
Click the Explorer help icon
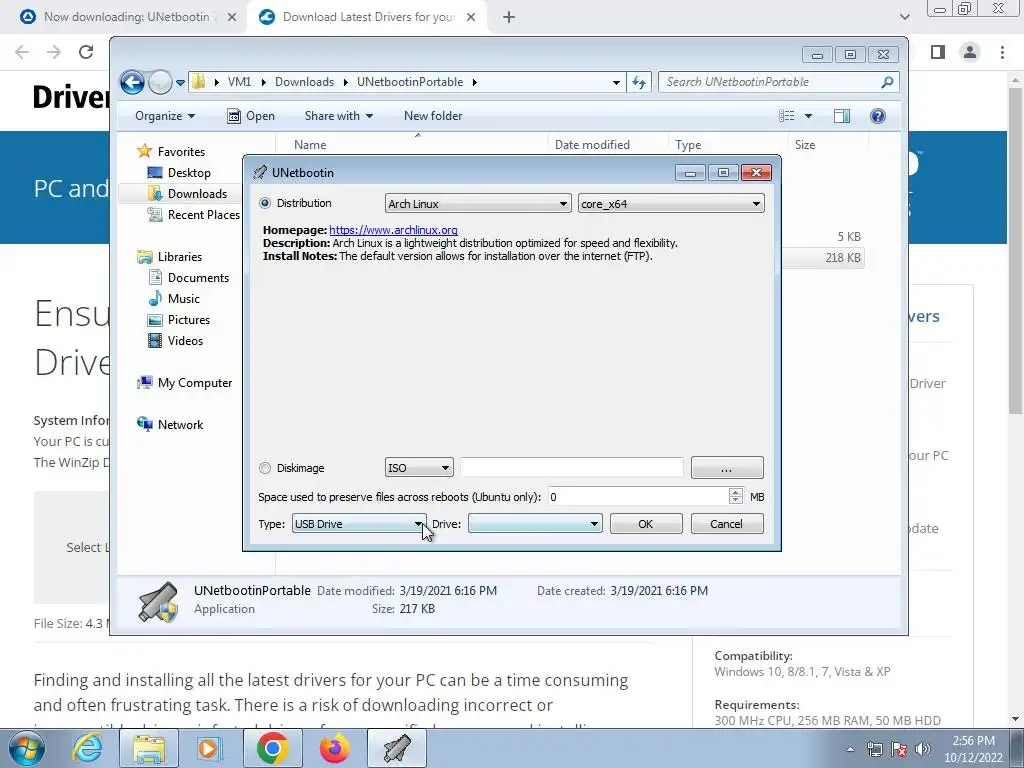[x=878, y=116]
